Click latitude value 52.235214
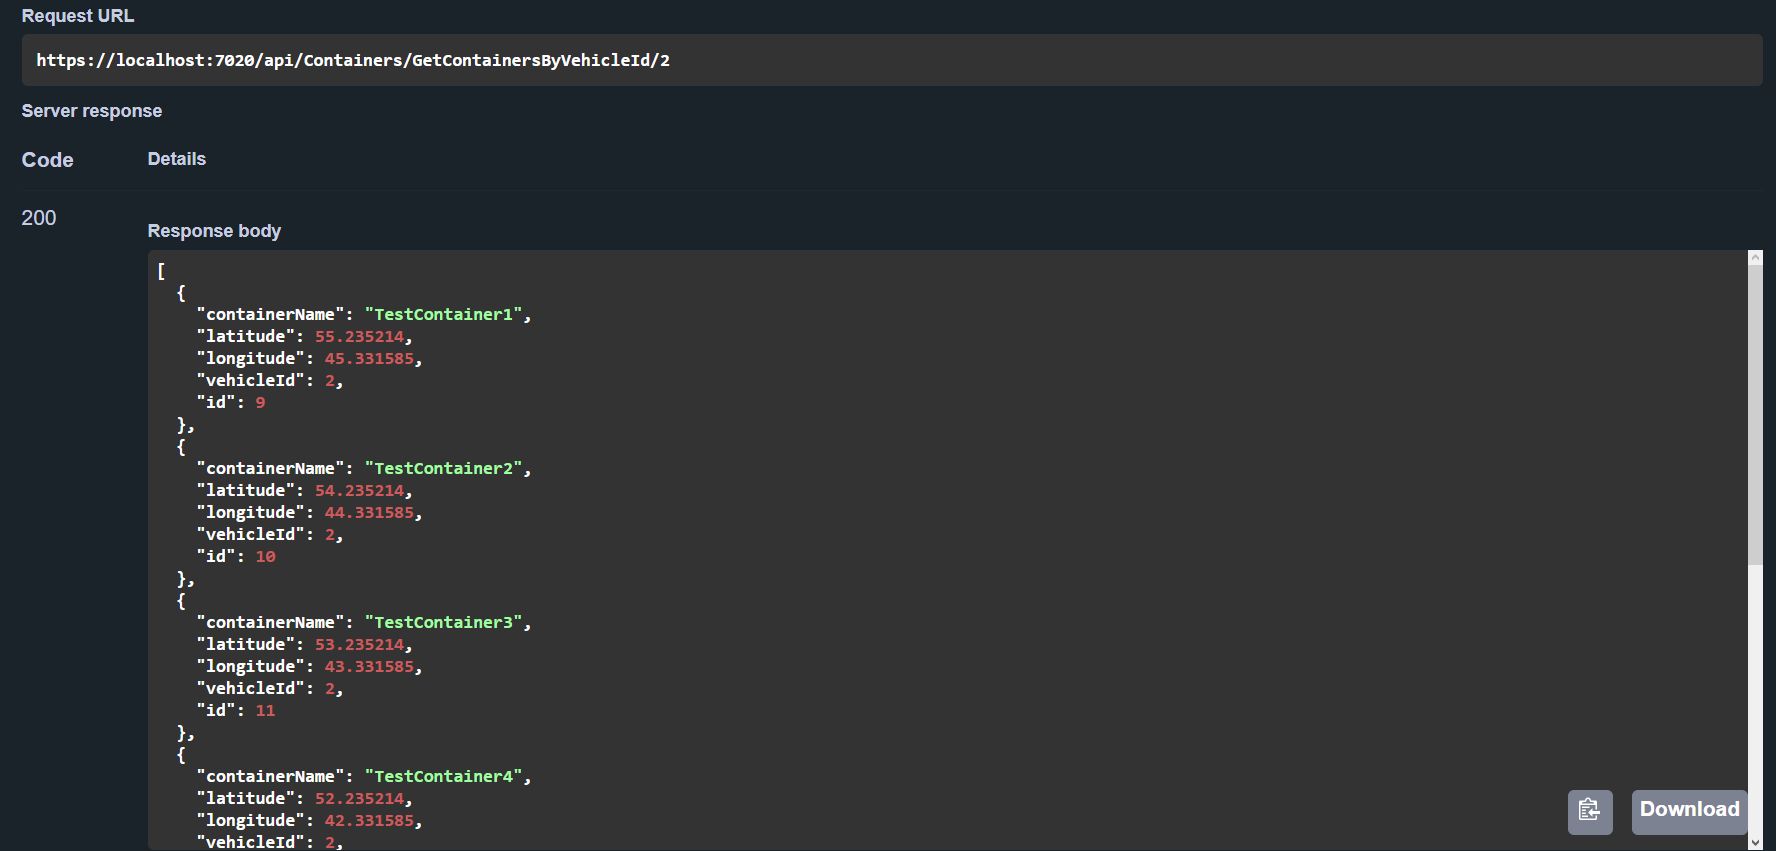Image resolution: width=1776 pixels, height=851 pixels. pyautogui.click(x=359, y=798)
